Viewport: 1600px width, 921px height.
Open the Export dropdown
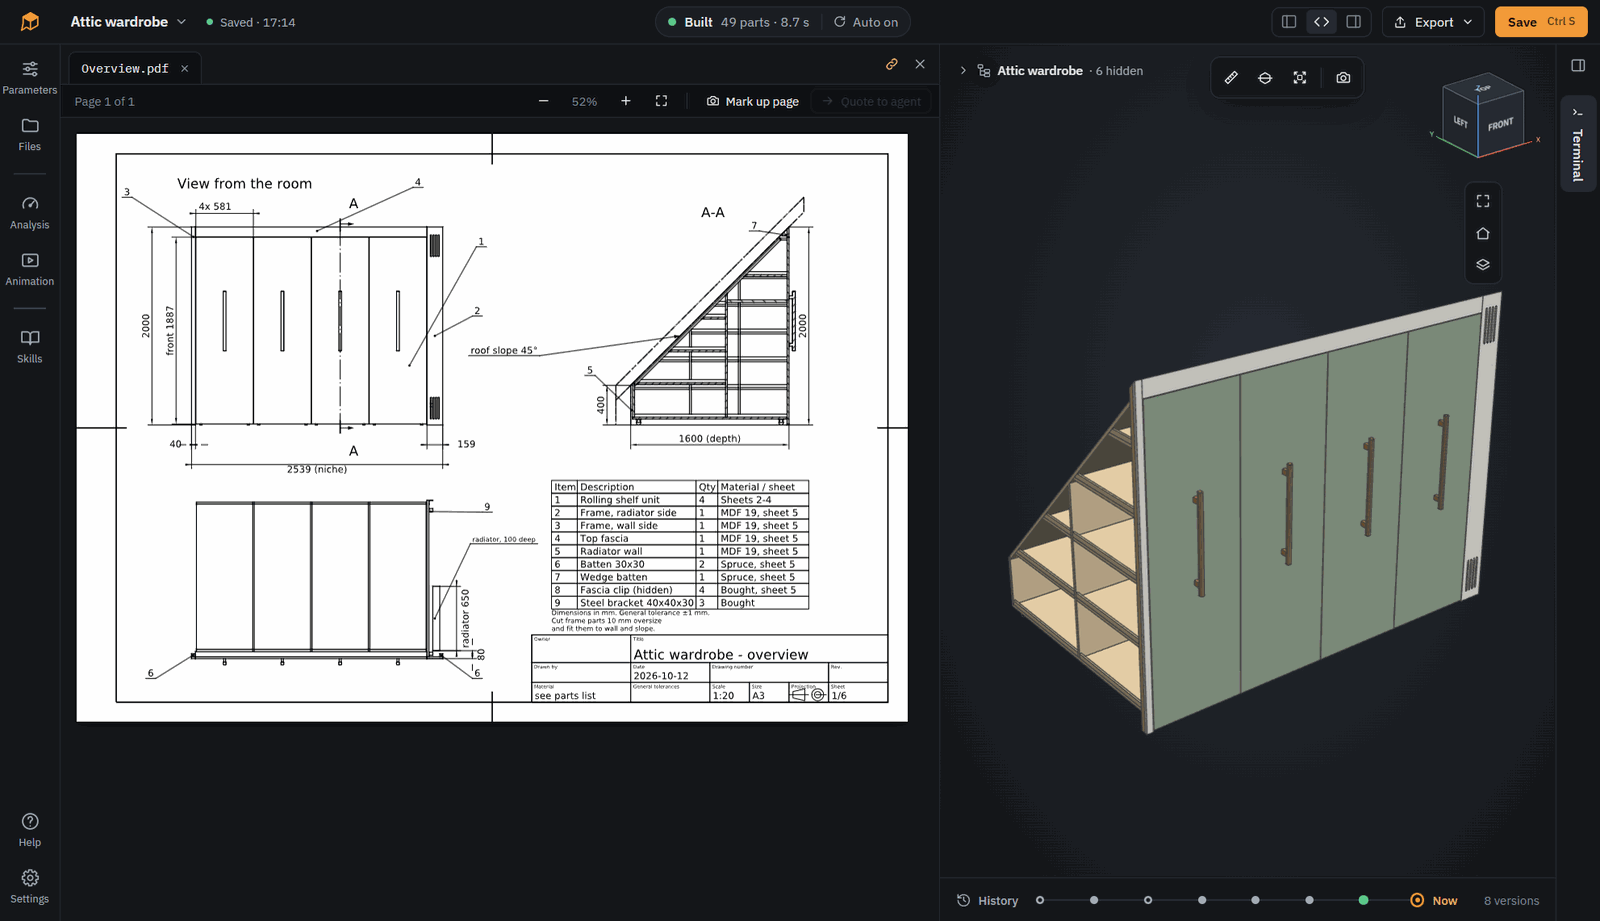tap(1433, 22)
